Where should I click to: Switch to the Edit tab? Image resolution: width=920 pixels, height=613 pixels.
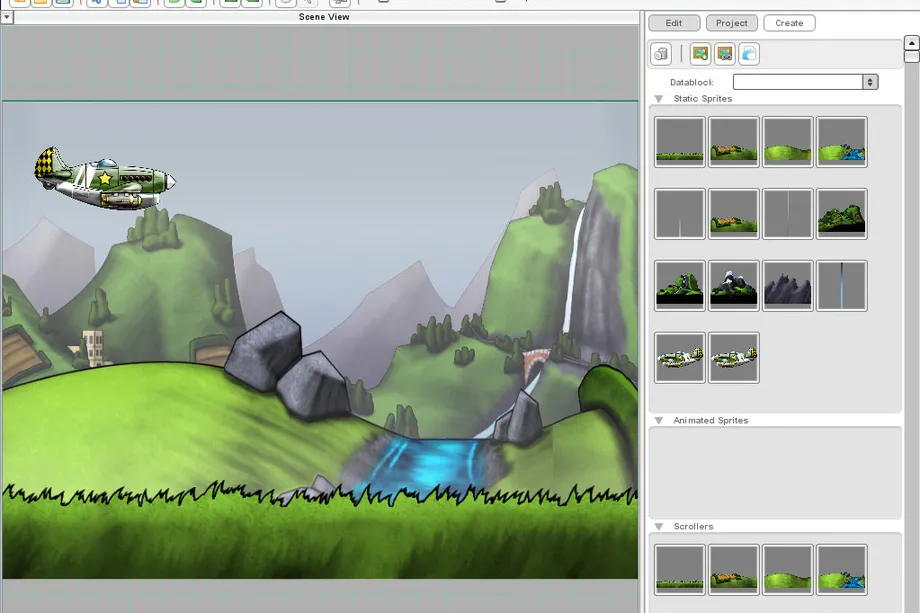click(674, 23)
